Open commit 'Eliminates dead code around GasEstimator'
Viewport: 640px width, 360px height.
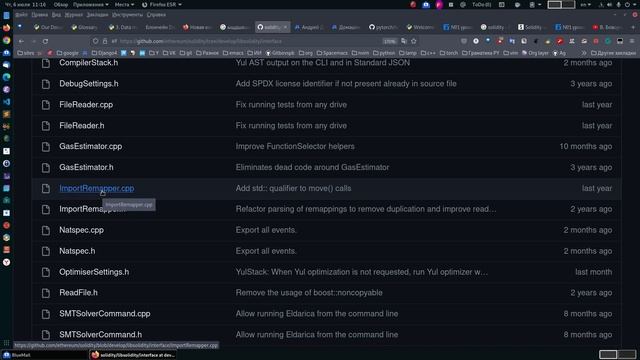(x=312, y=167)
